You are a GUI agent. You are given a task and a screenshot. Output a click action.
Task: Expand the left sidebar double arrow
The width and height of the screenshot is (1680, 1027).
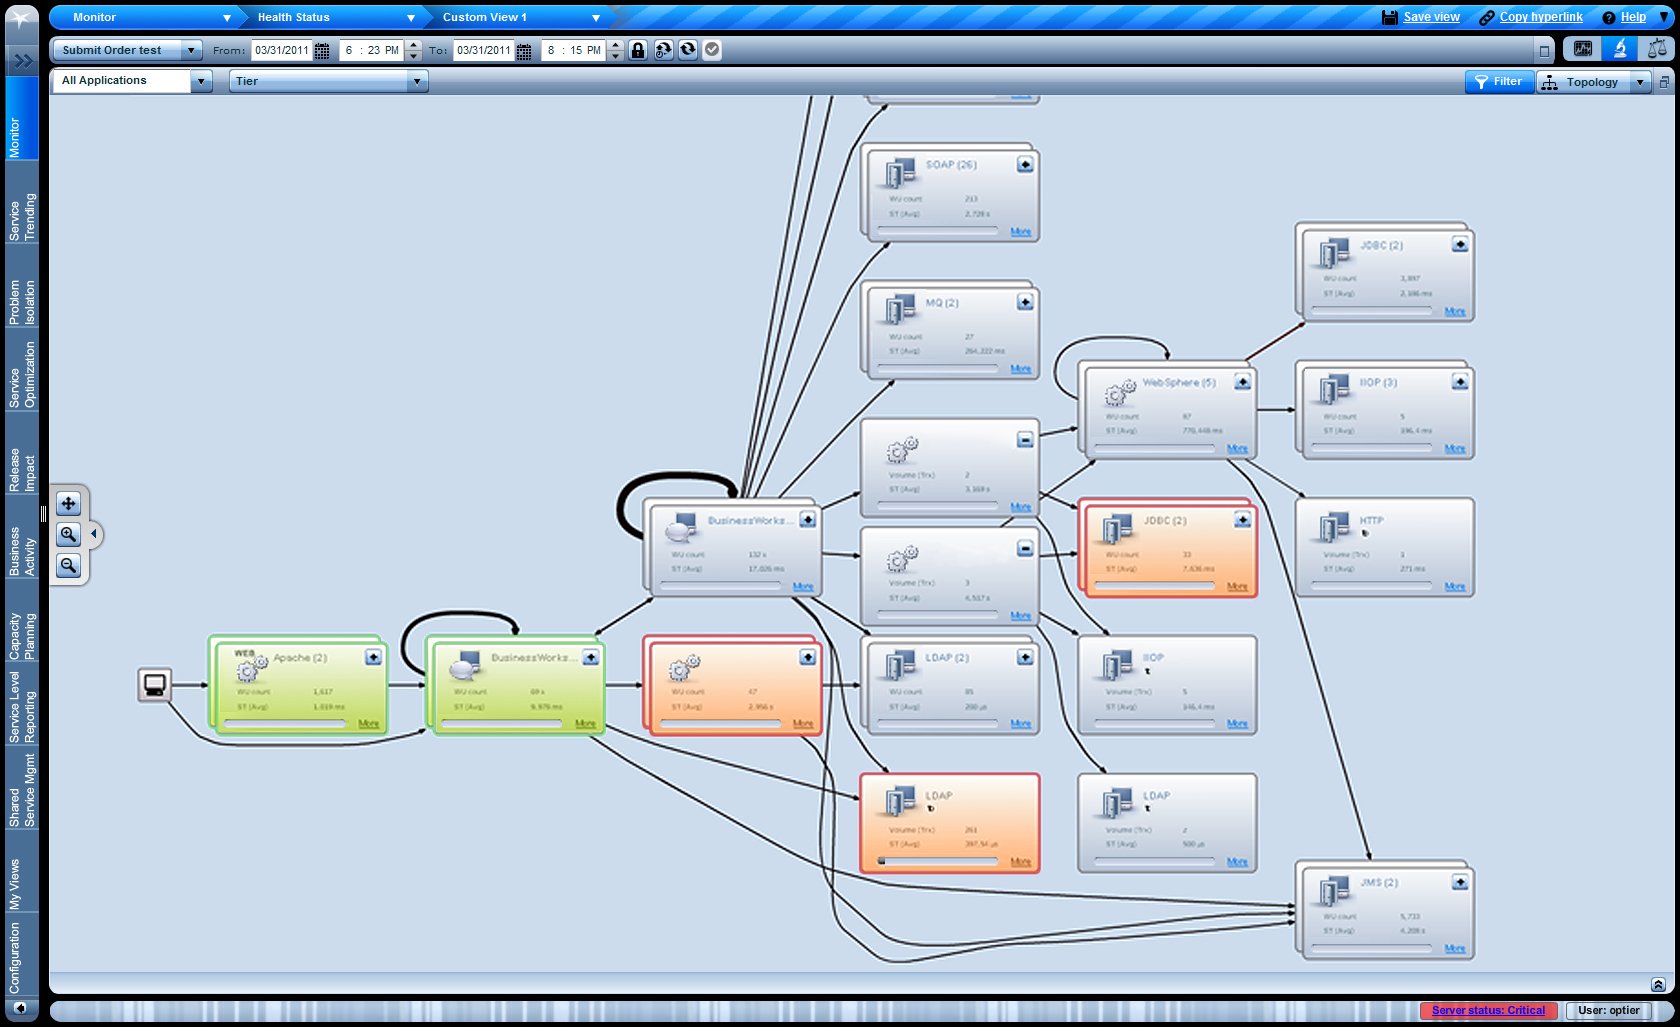click(22, 61)
